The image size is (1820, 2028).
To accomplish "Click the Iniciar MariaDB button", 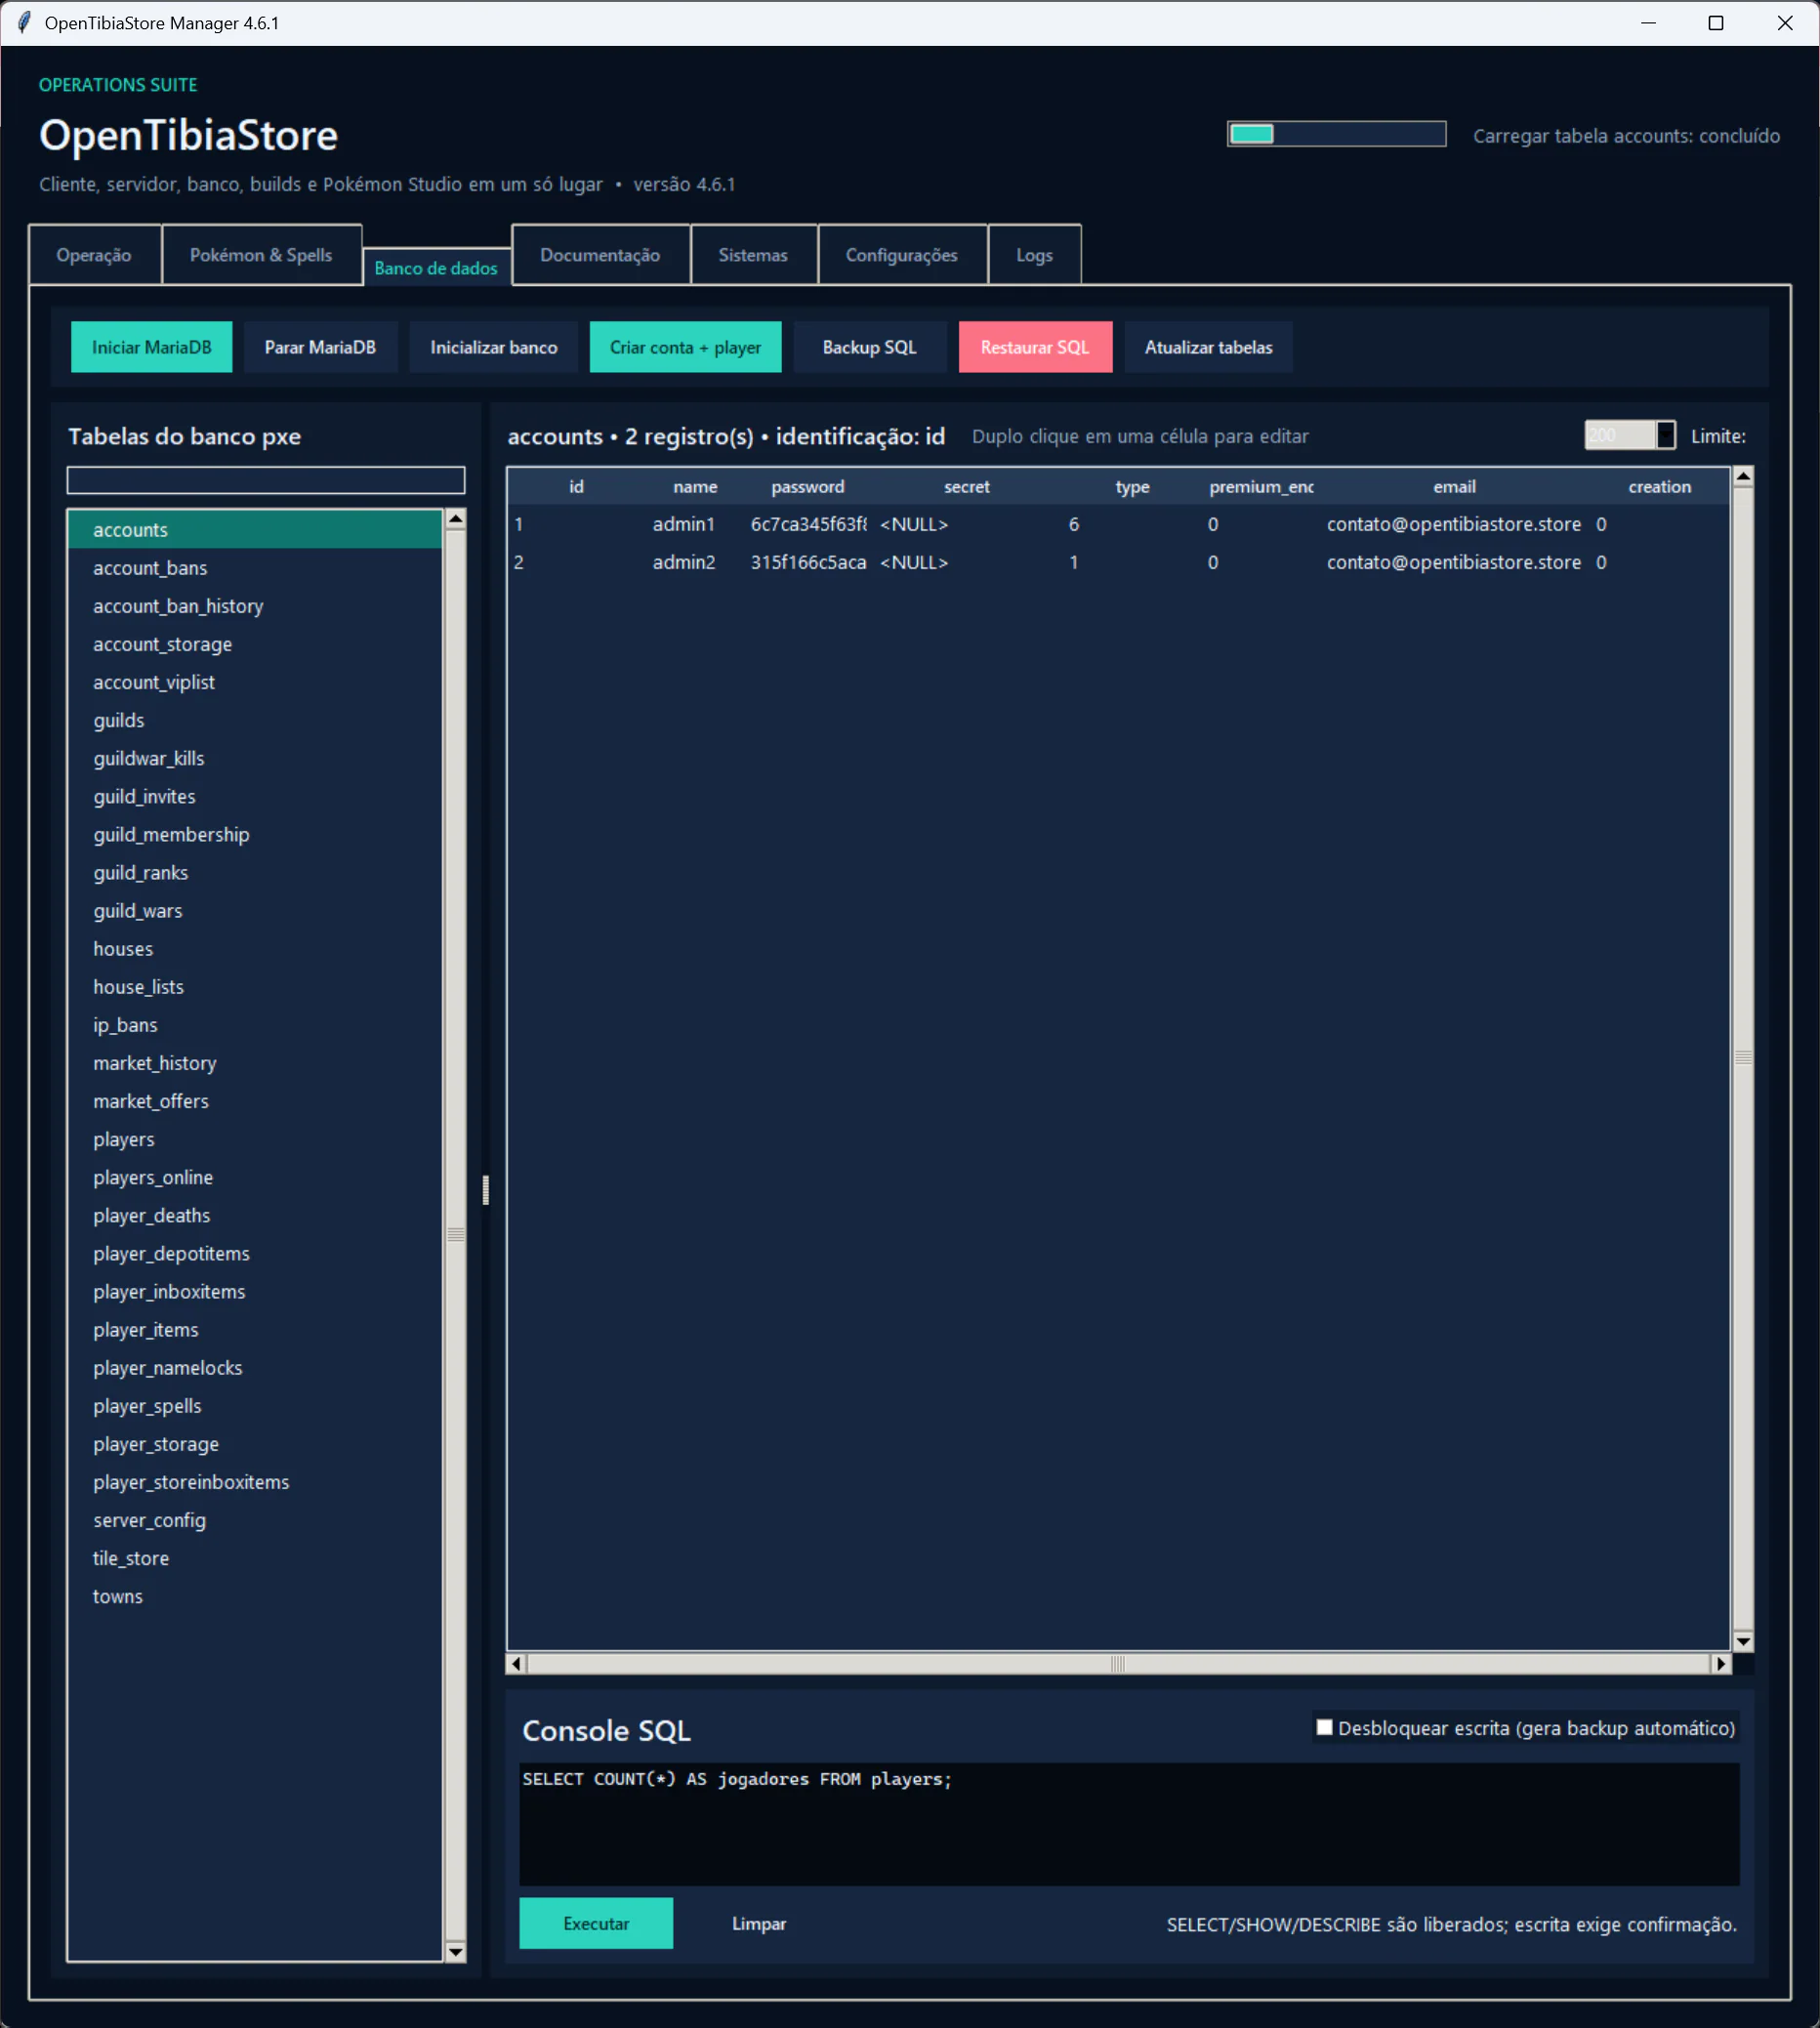I will pyautogui.click(x=152, y=347).
